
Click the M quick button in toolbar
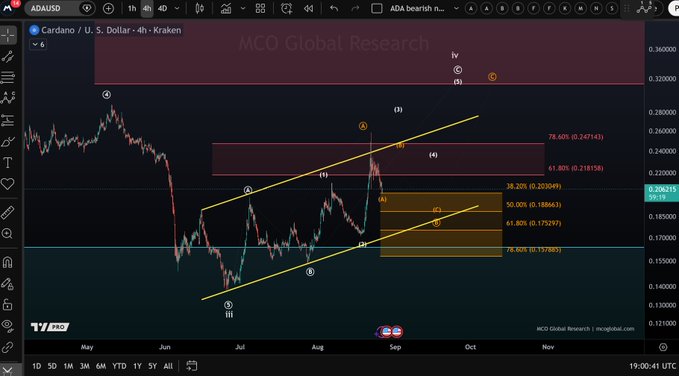click(581, 8)
